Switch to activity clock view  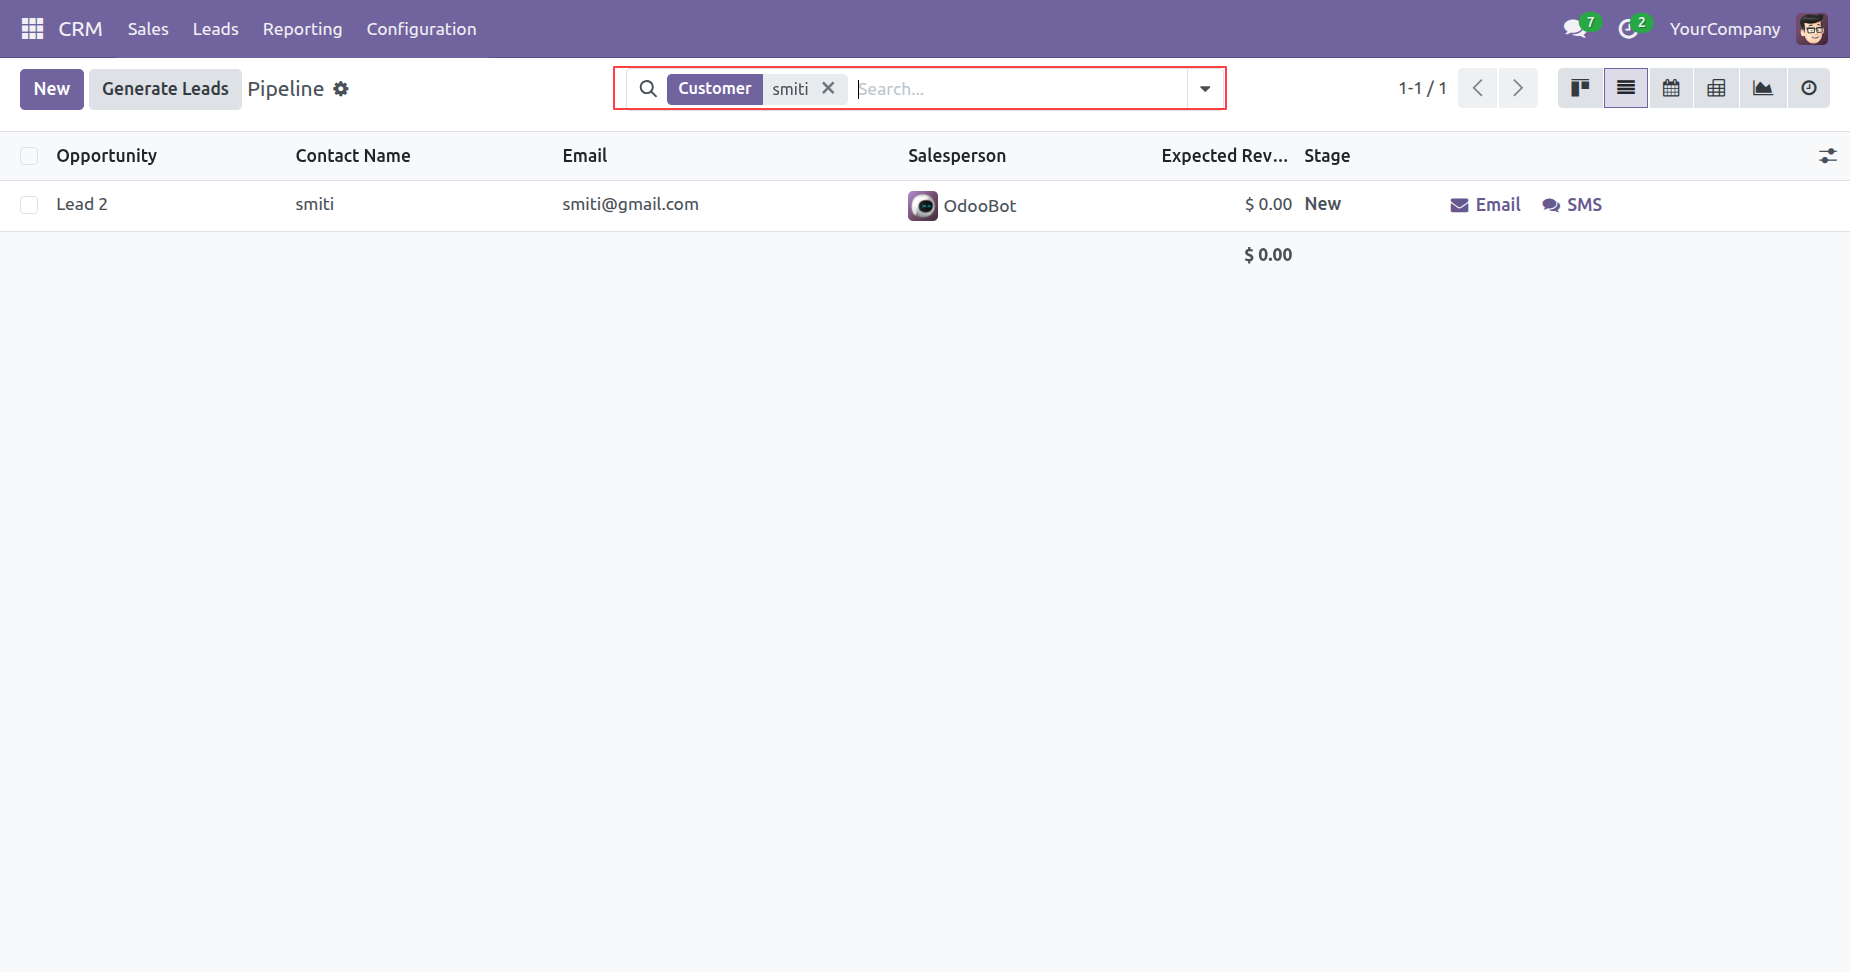pyautogui.click(x=1808, y=88)
